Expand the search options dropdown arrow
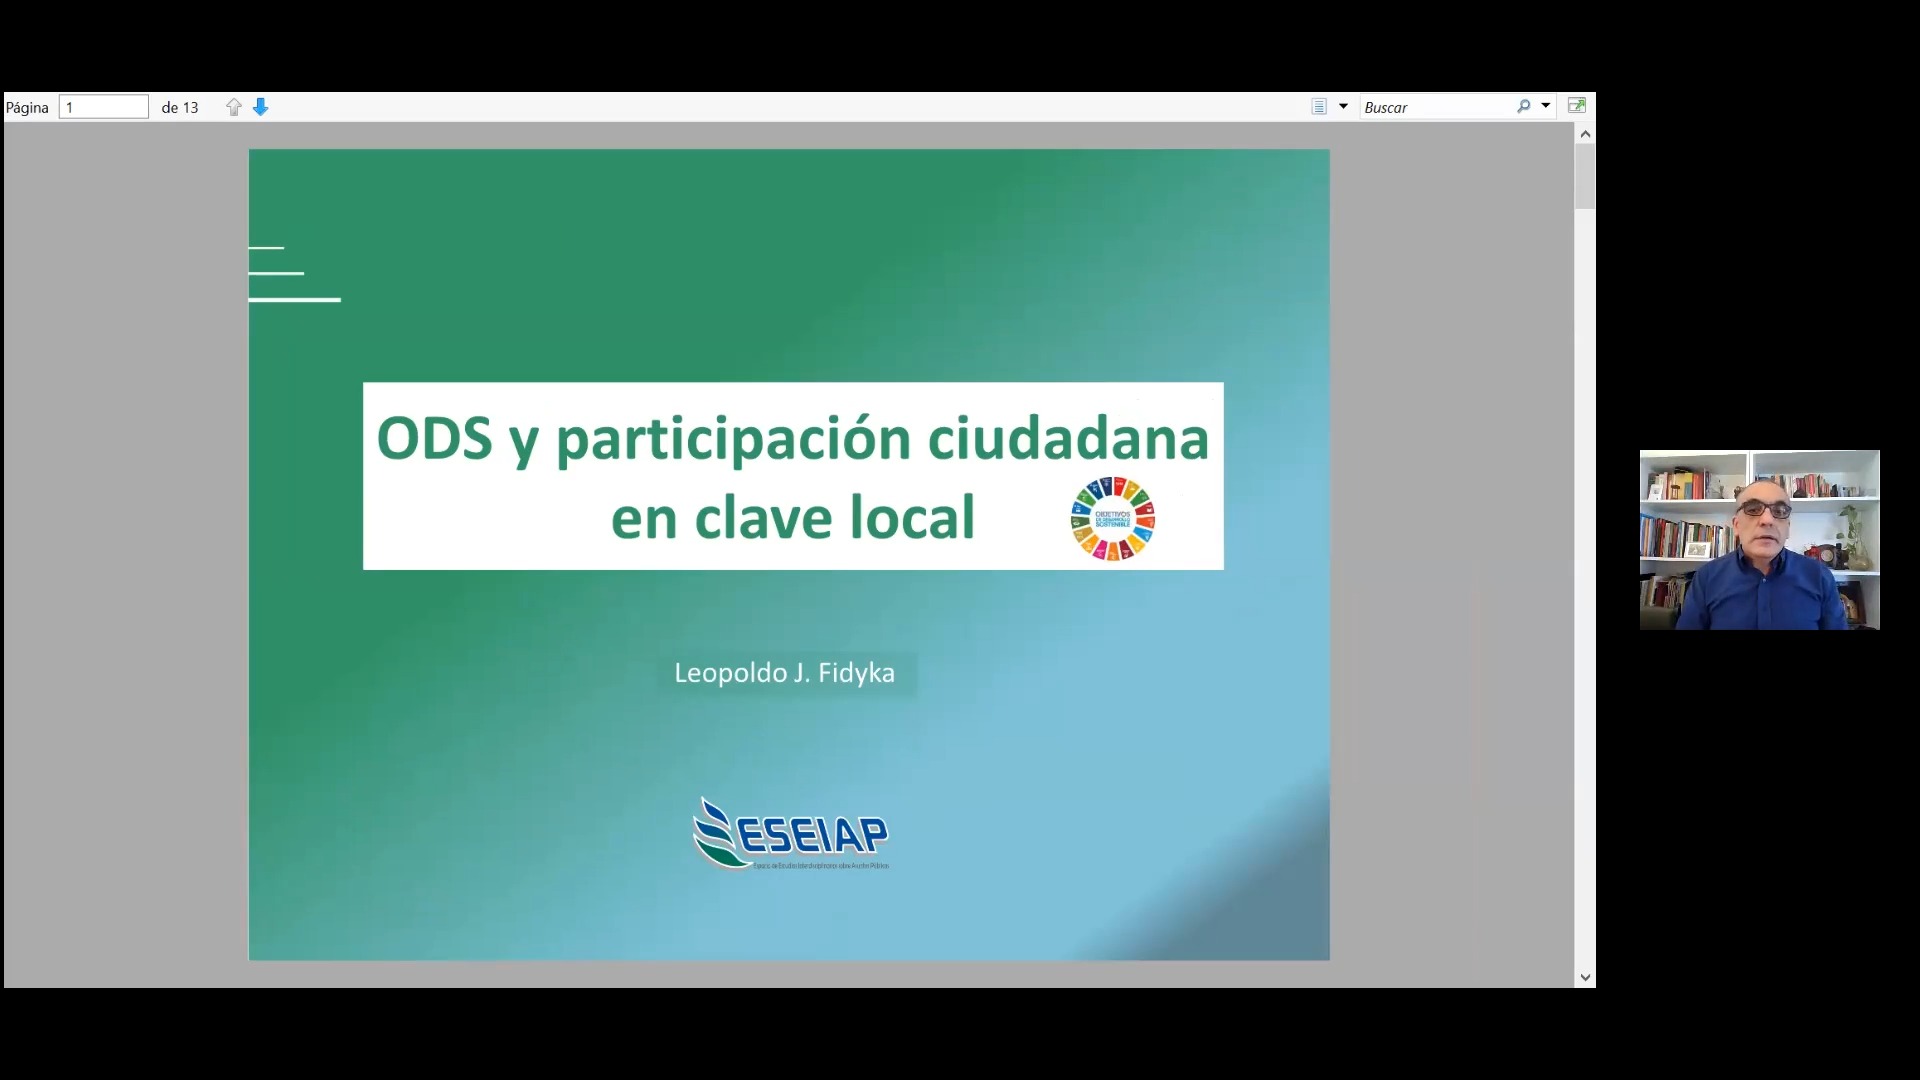 (1545, 106)
